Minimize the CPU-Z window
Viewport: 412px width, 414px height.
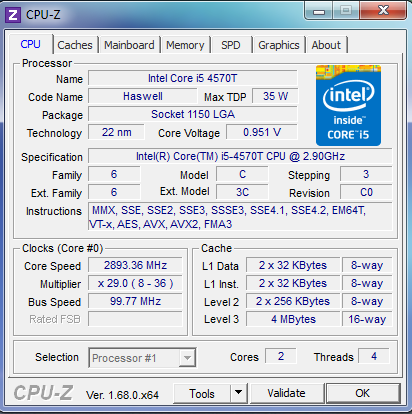point(319,11)
